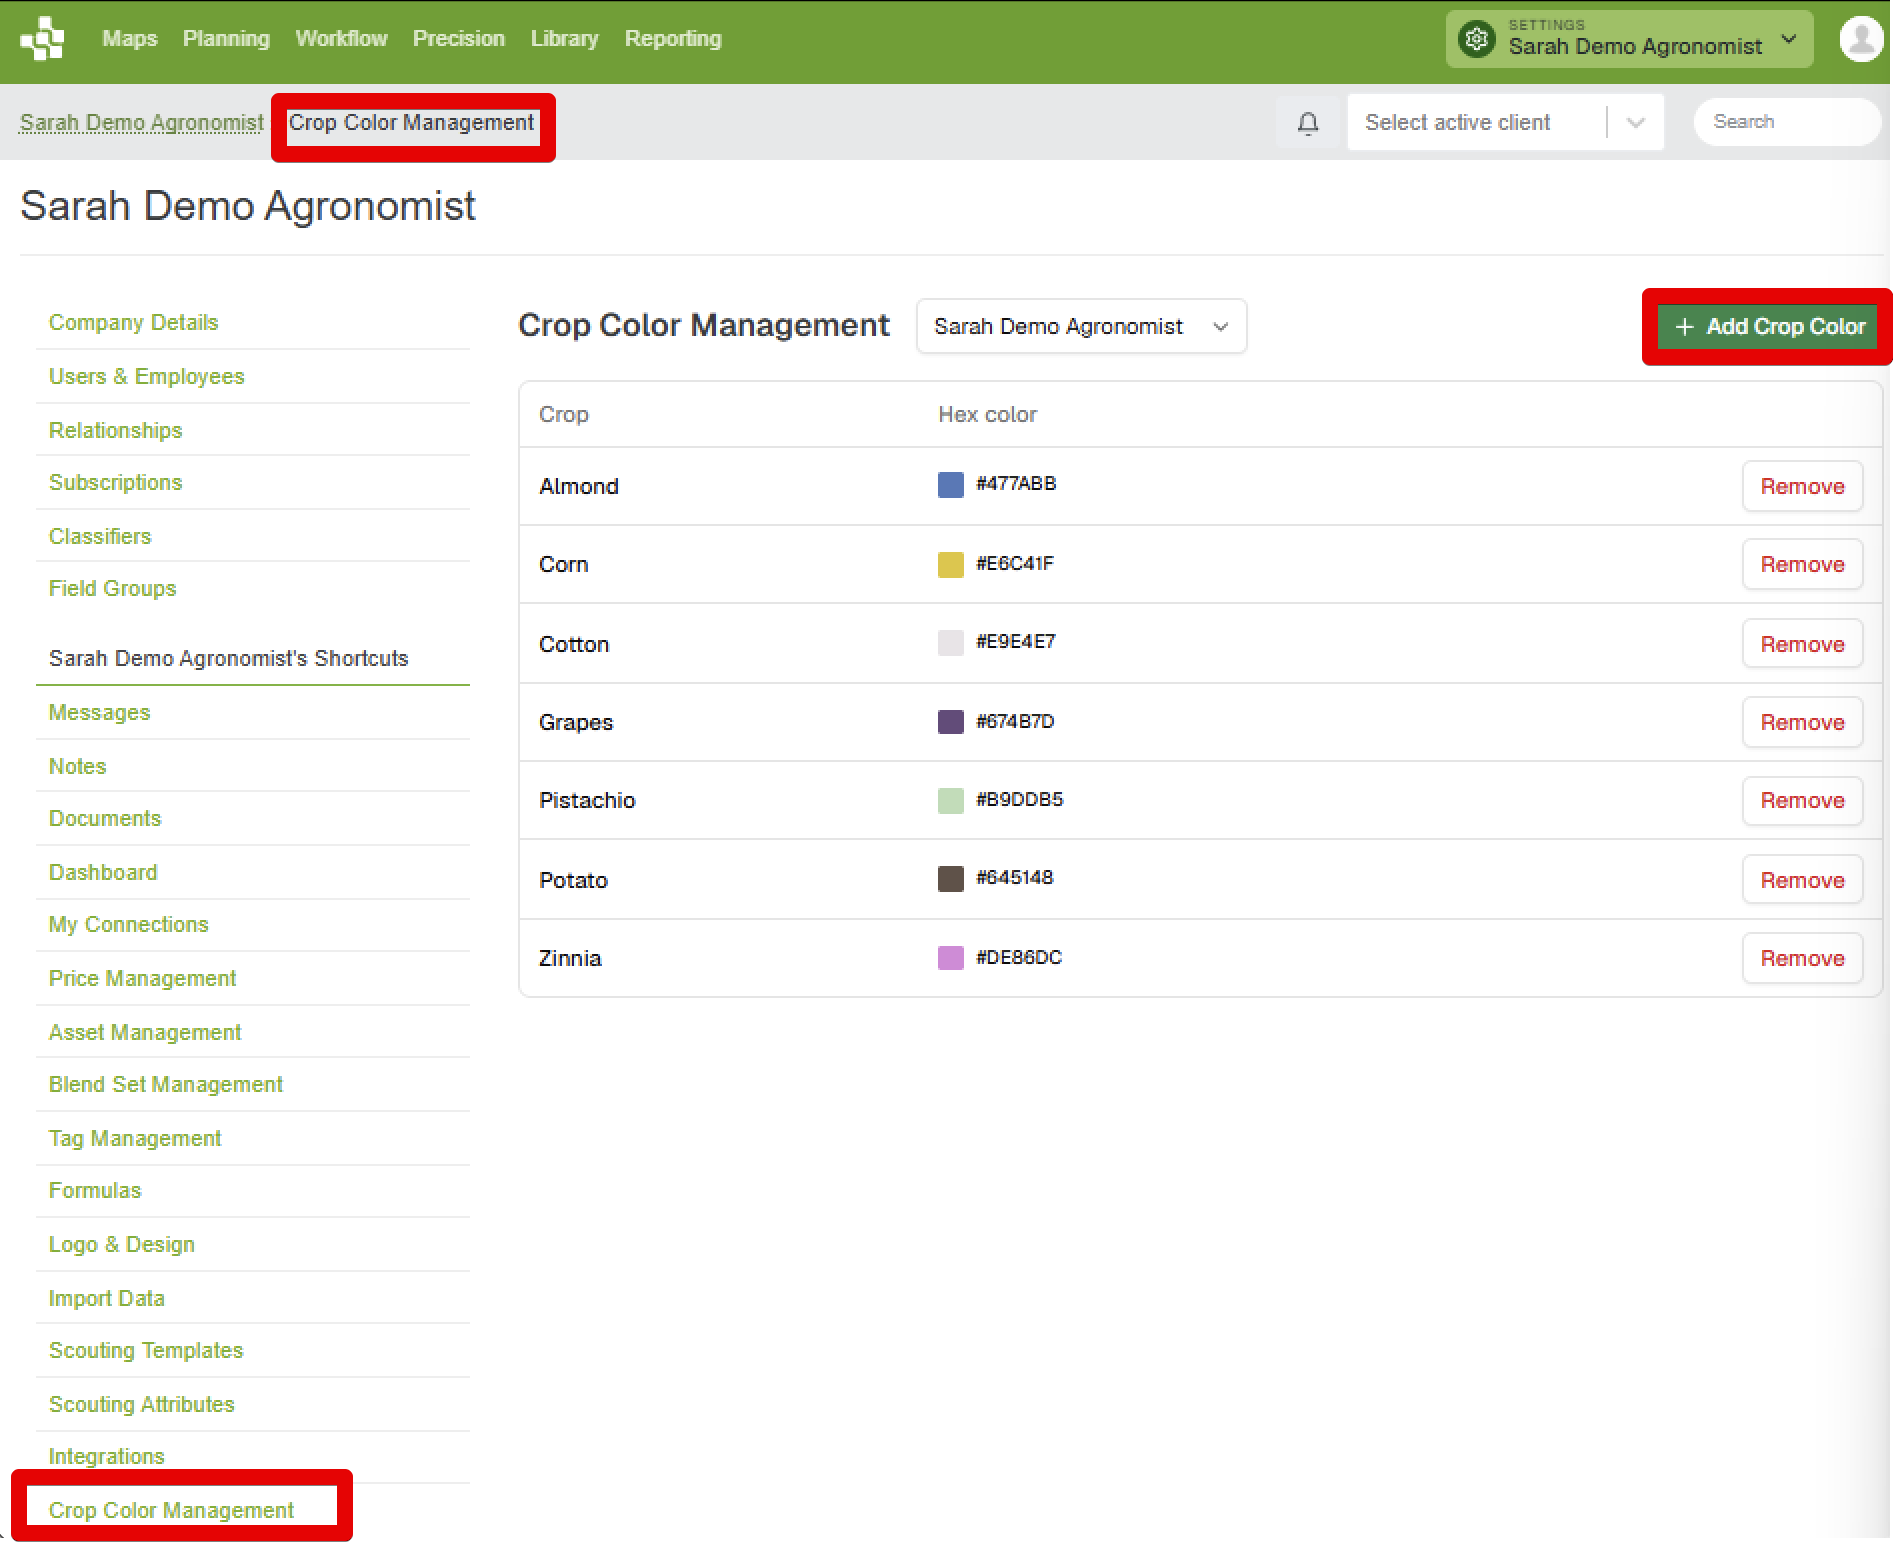Click the app logo in the top bar
1897x1545 pixels.
click(42, 39)
